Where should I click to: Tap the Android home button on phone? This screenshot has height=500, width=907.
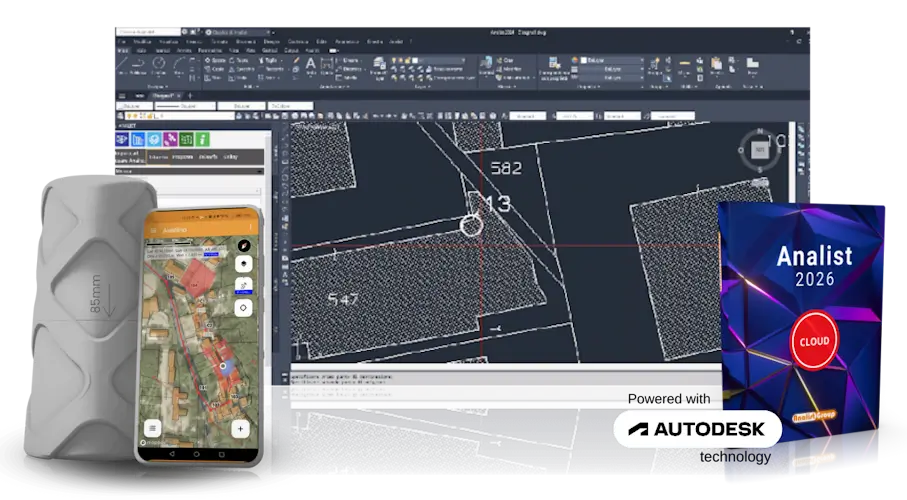(196, 454)
